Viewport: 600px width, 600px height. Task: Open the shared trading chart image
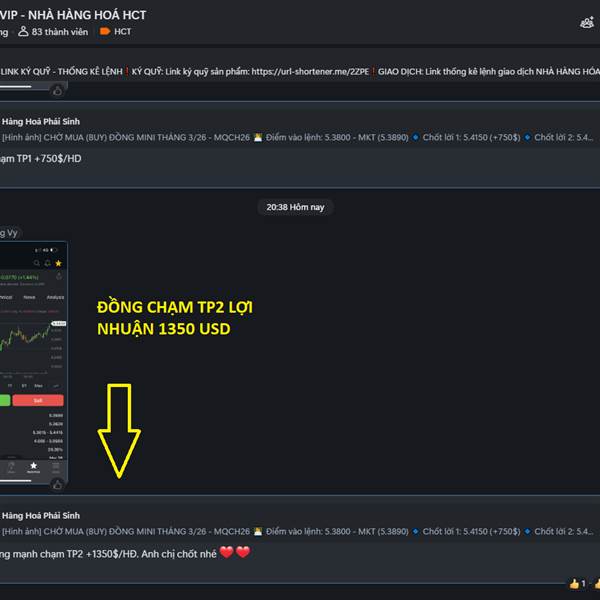click(x=34, y=362)
